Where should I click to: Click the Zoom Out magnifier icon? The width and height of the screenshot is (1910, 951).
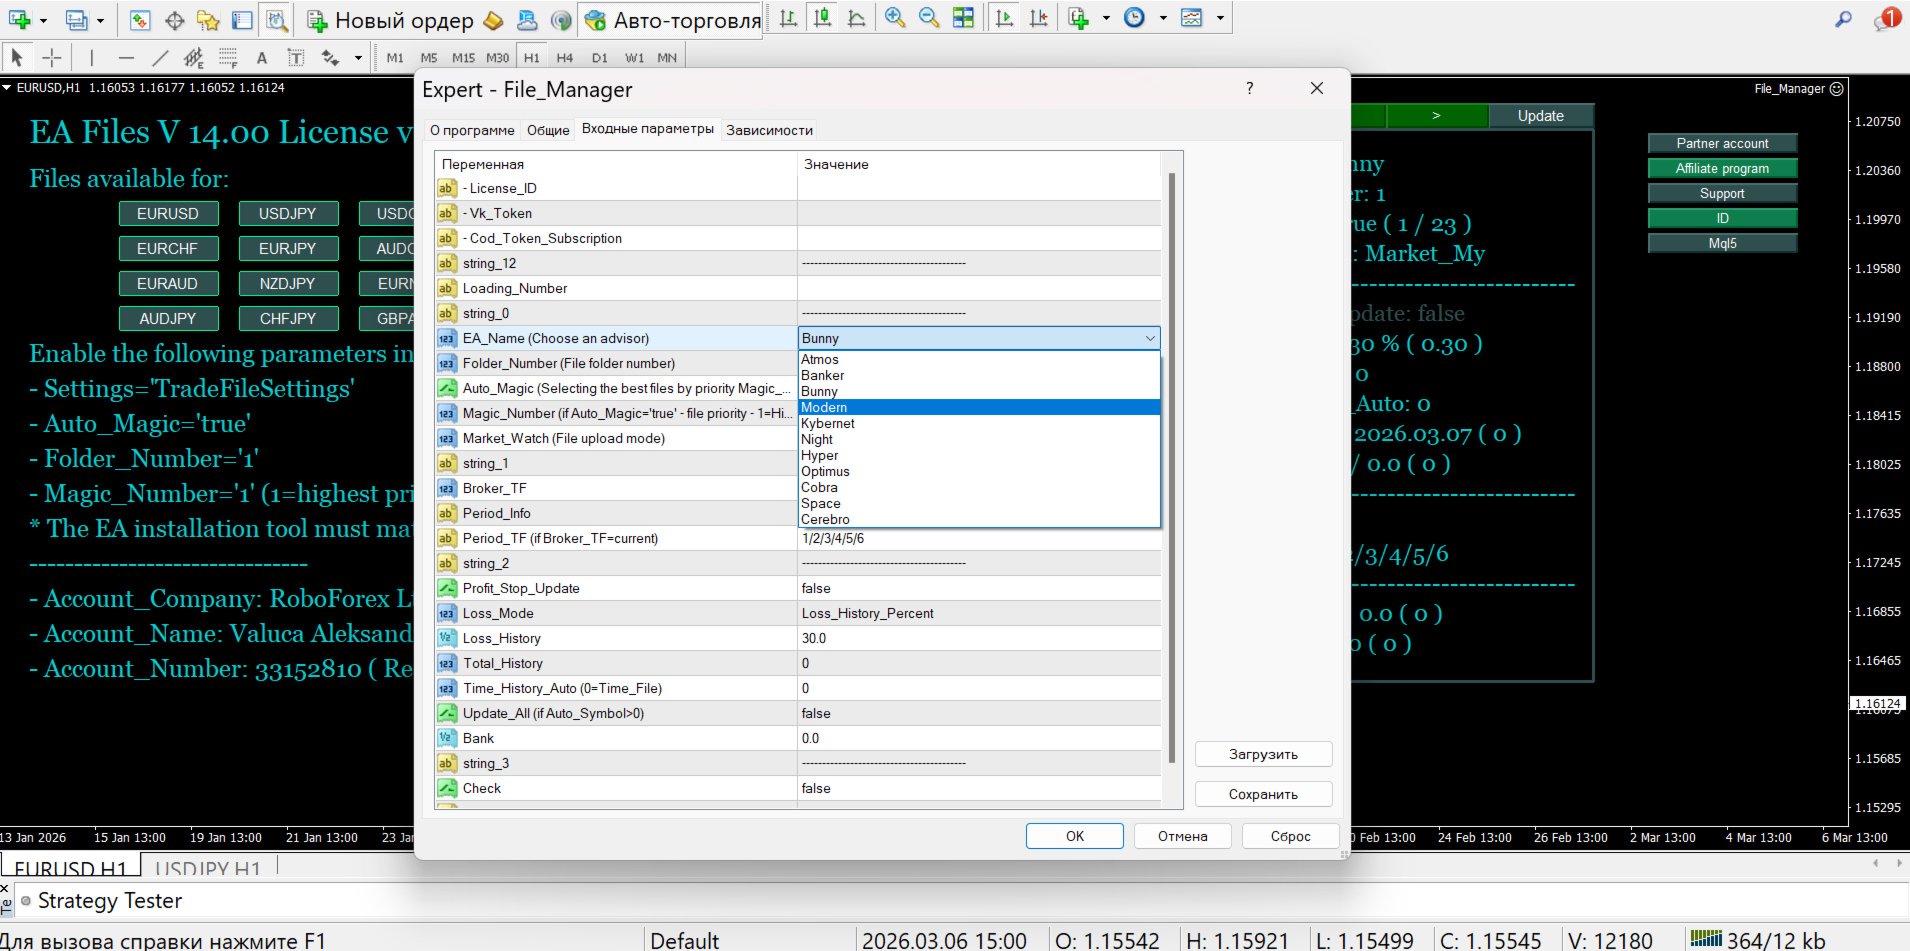(928, 18)
